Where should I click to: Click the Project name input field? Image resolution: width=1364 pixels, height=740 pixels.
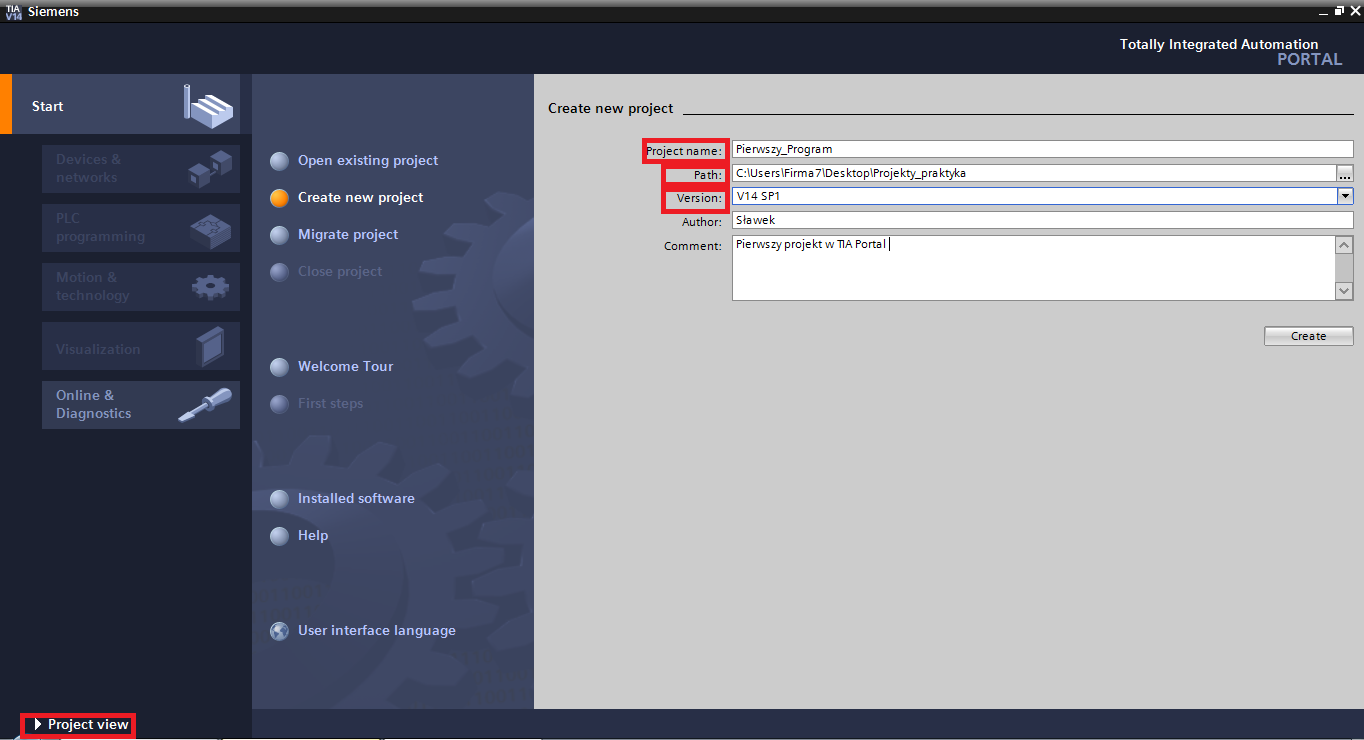(1040, 150)
